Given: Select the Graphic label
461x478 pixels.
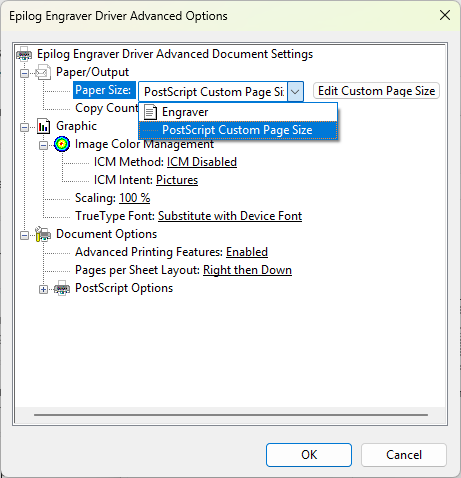Looking at the screenshot, I should pos(76,126).
